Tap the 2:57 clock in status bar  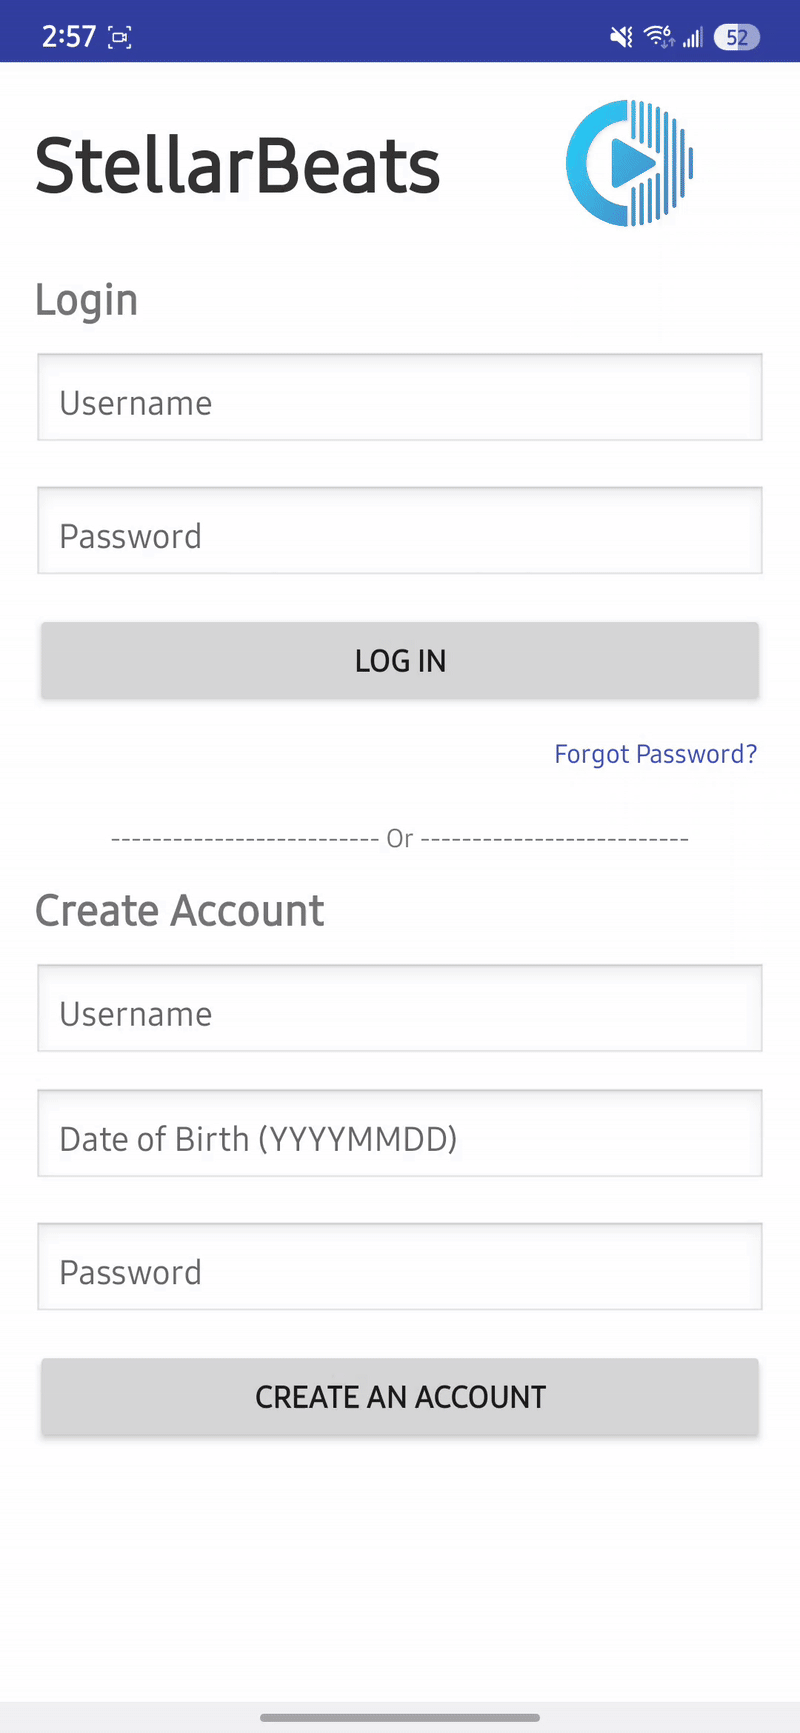click(x=68, y=37)
